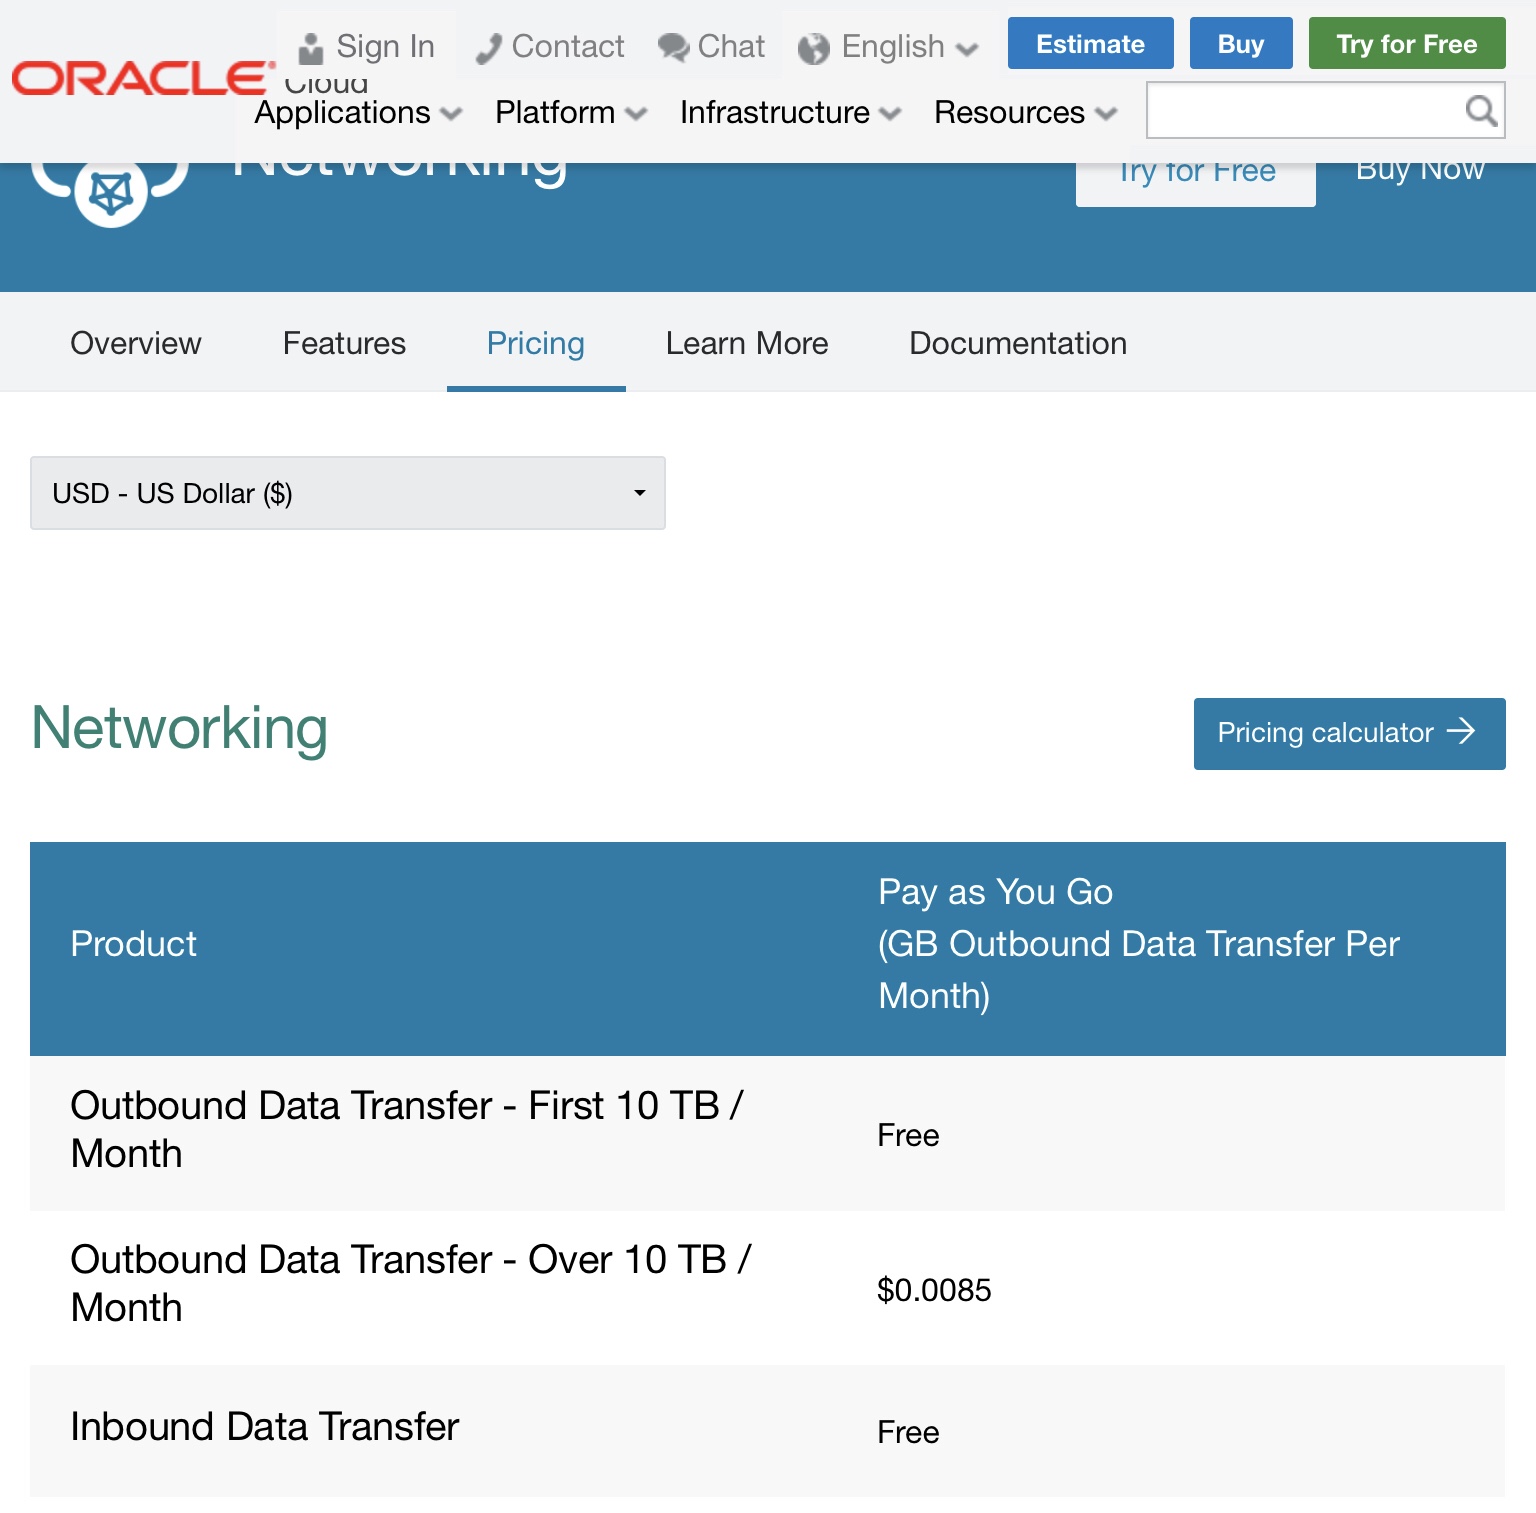Expand the Applications menu
The width and height of the screenshot is (1536, 1513).
357,113
